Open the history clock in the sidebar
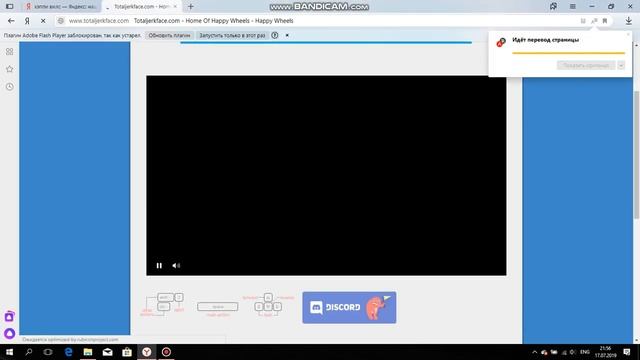Screen dimensions: 640x360 tap(9, 87)
